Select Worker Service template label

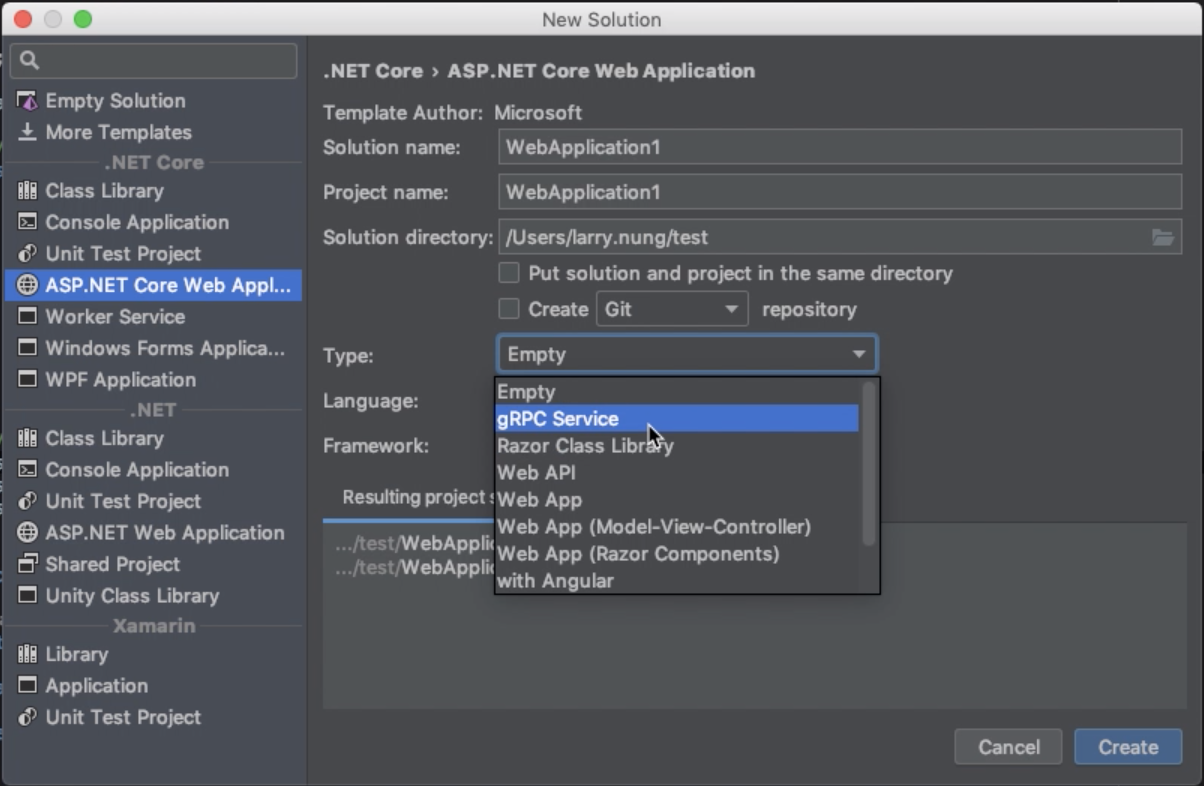click(115, 317)
